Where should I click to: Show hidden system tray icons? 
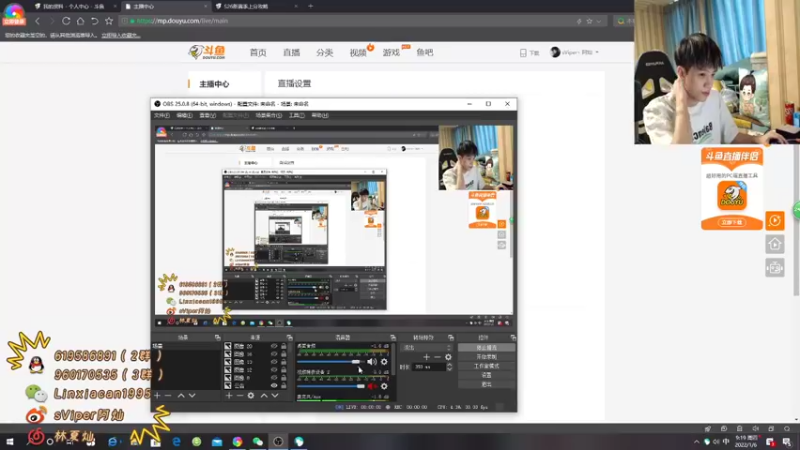click(696, 442)
